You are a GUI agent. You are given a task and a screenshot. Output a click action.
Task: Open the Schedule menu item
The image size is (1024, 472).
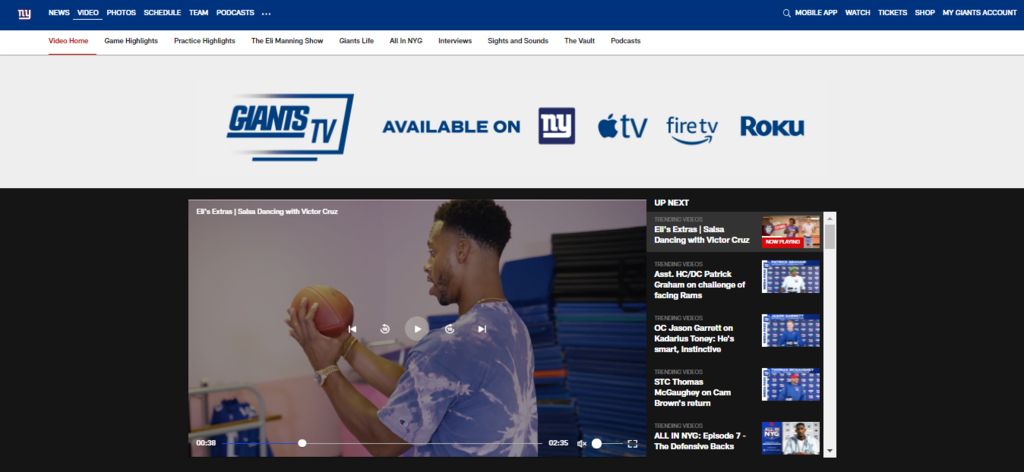162,13
